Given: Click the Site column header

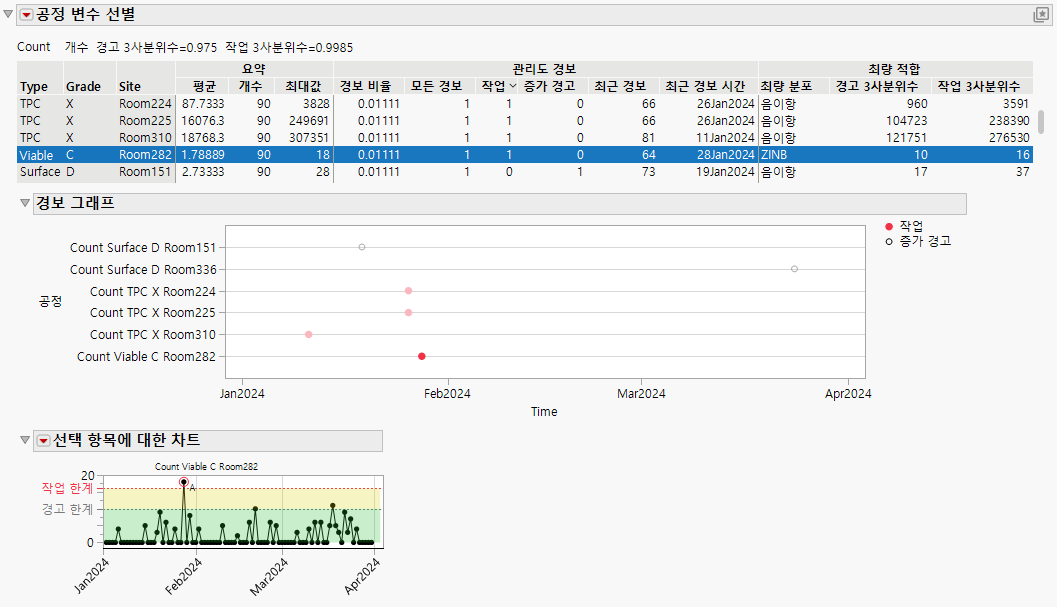Looking at the screenshot, I should [x=129, y=86].
